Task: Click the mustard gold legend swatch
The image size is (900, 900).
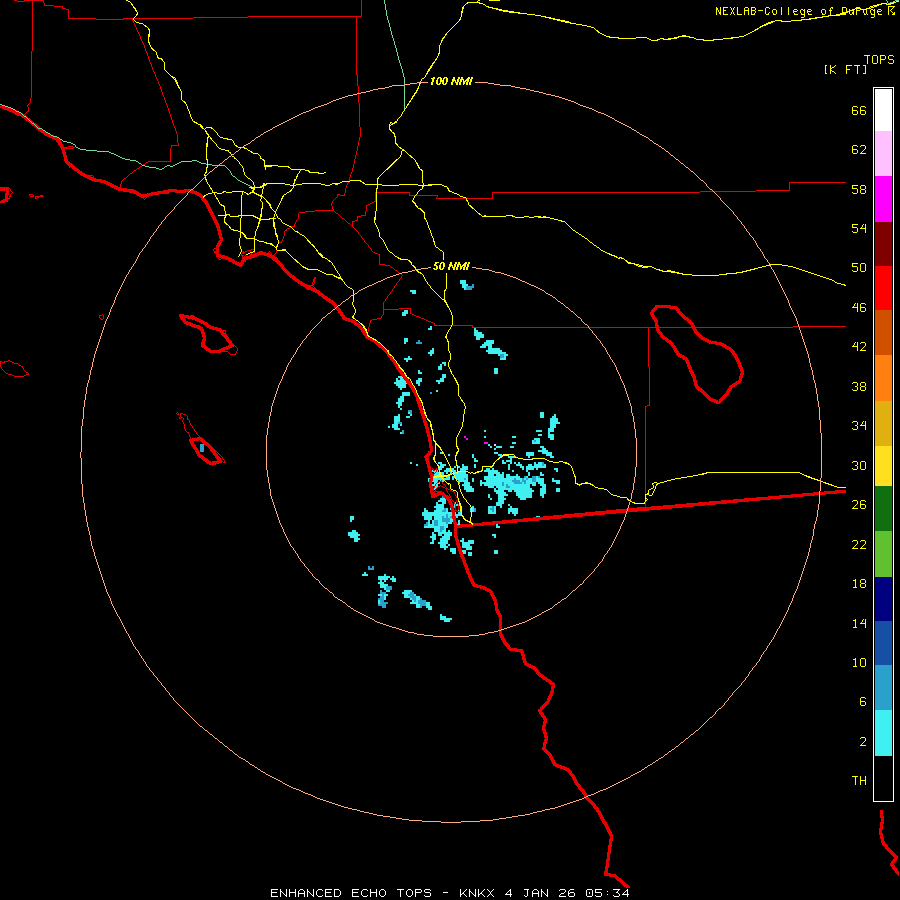Action: click(883, 423)
